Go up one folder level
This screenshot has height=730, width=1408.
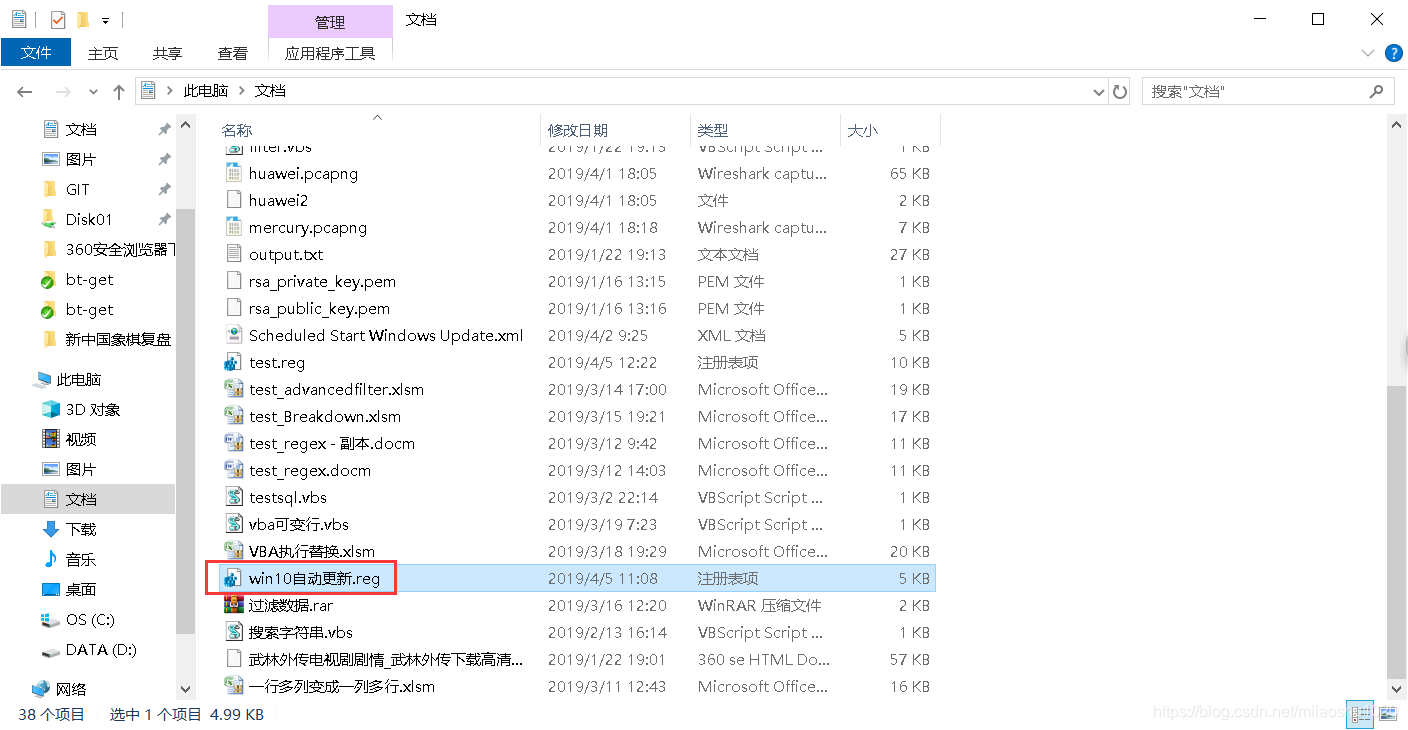pos(119,91)
